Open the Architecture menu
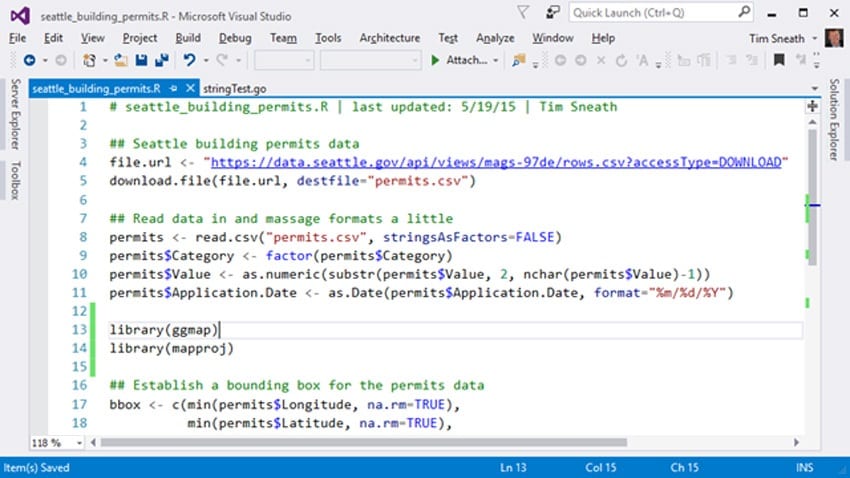This screenshot has width=850, height=478. coord(390,38)
